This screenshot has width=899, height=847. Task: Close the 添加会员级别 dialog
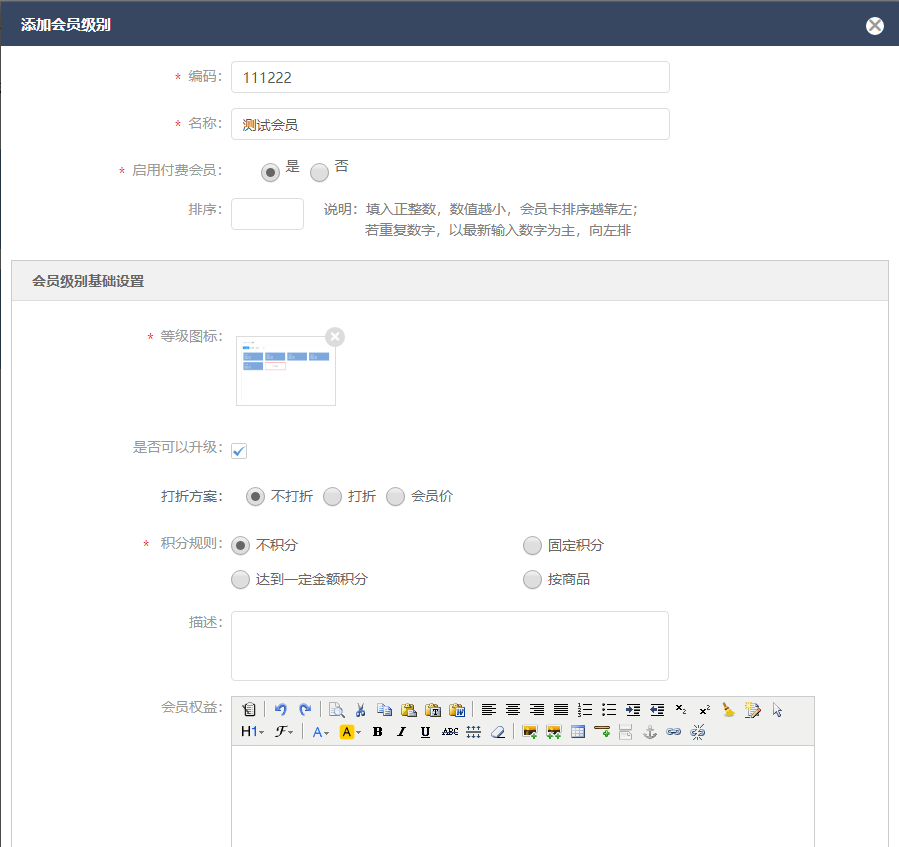875,25
